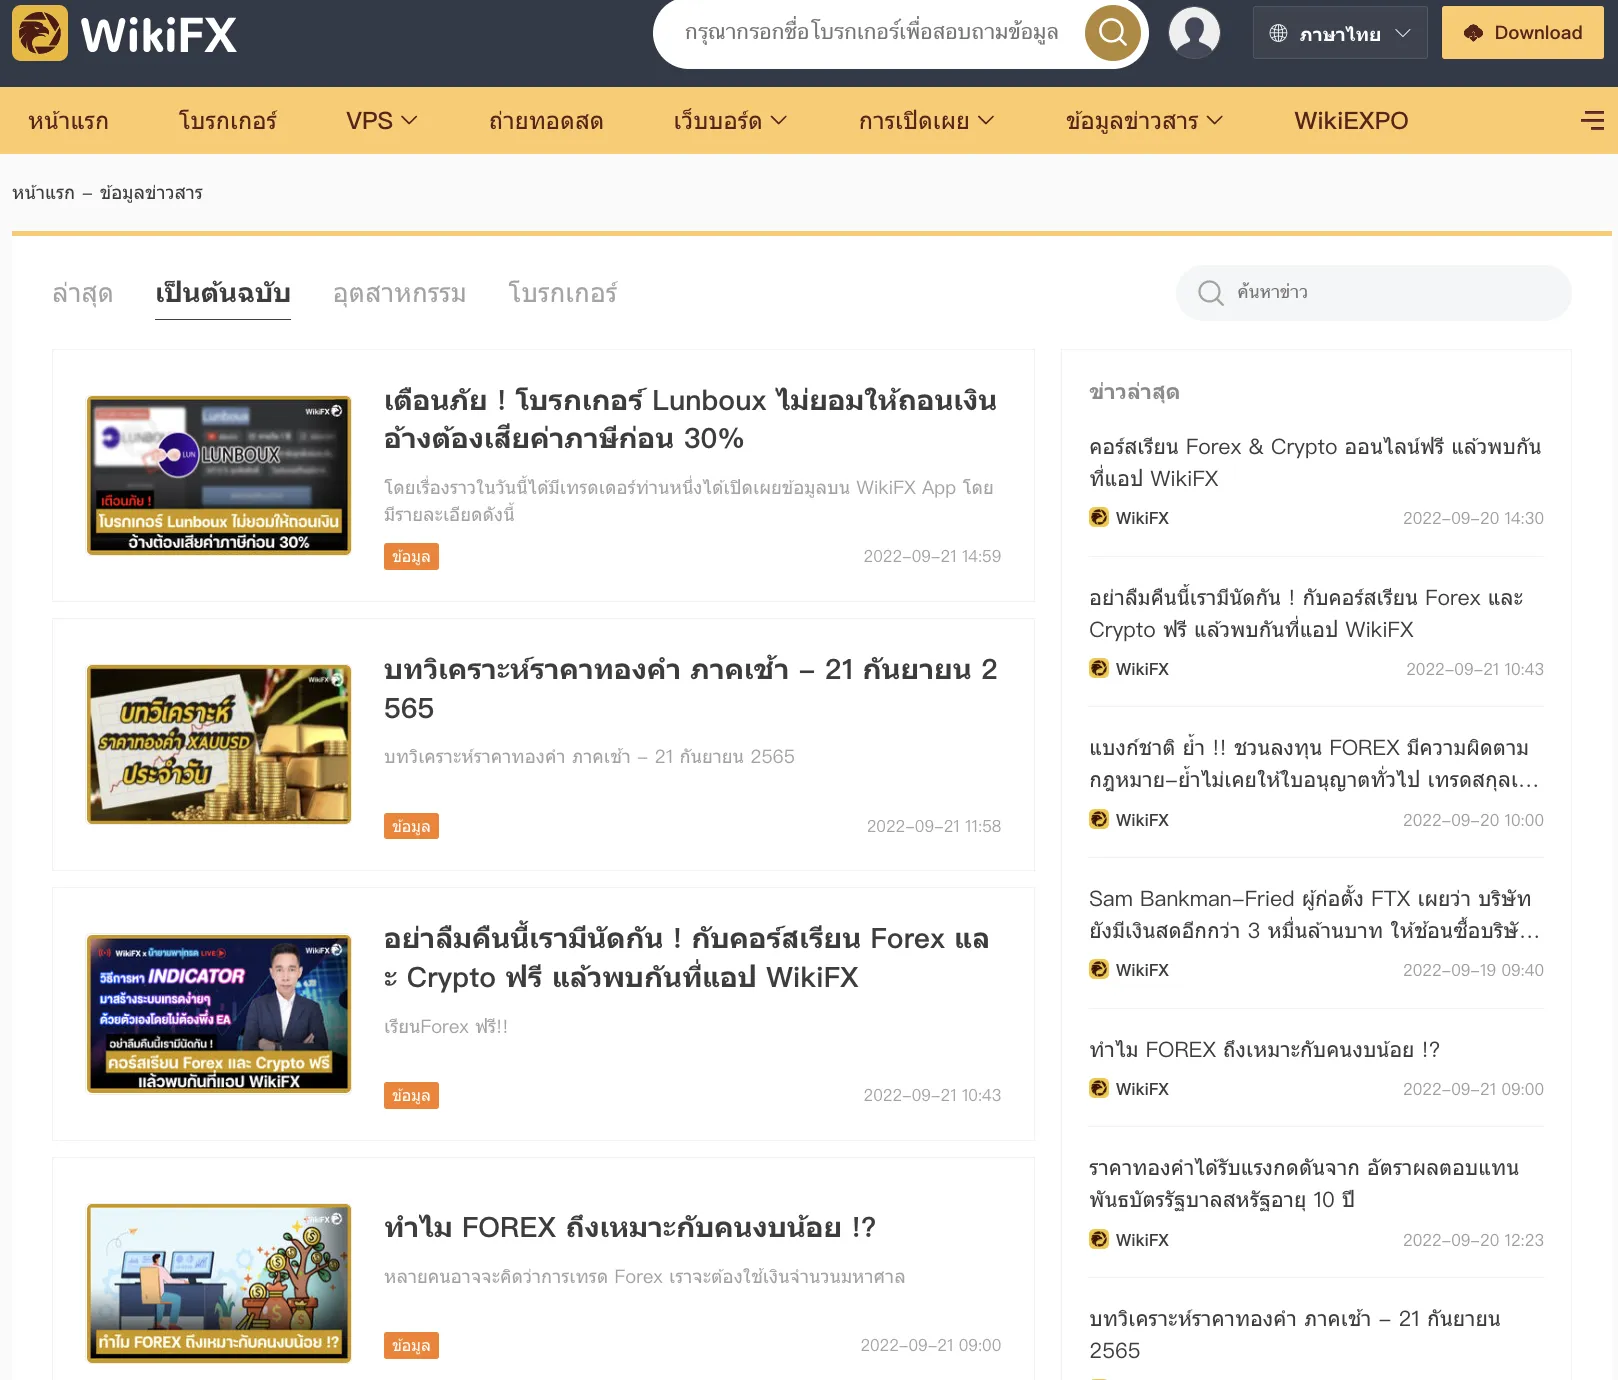Open sidebar news about แบงก์ชาติ FOREX warning
Viewport: 1618px width, 1380px height.
[x=1314, y=764]
